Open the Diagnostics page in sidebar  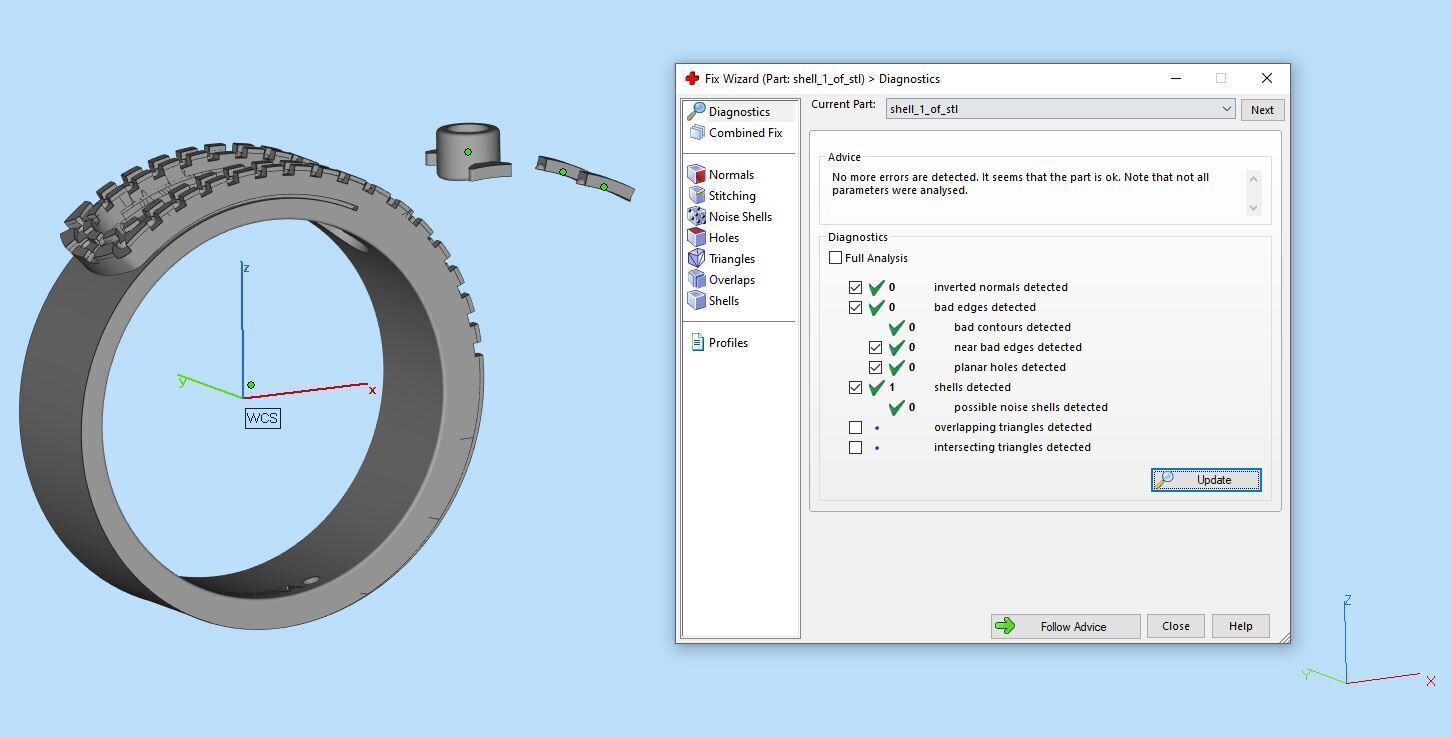click(740, 111)
